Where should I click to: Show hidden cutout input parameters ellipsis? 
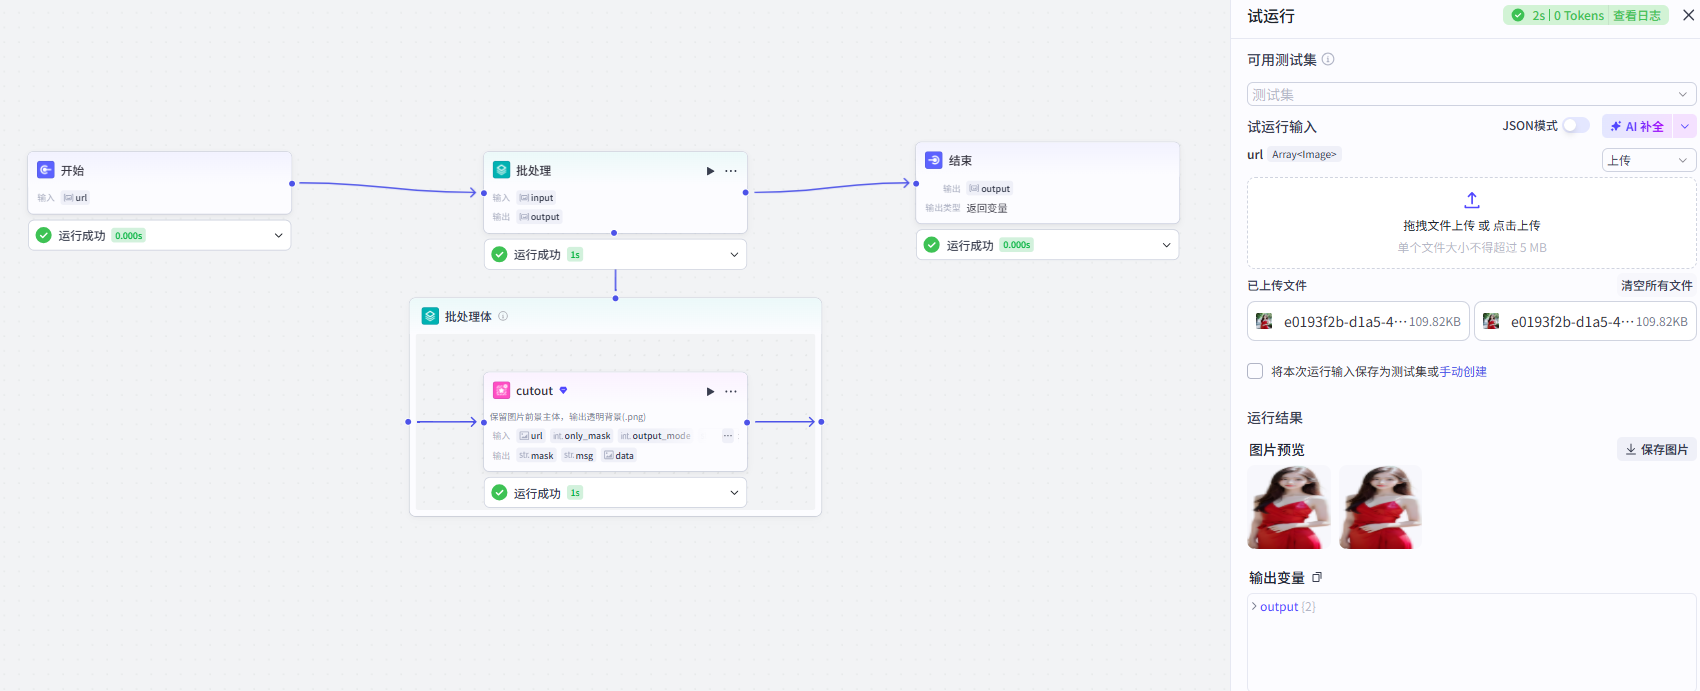[x=728, y=435]
